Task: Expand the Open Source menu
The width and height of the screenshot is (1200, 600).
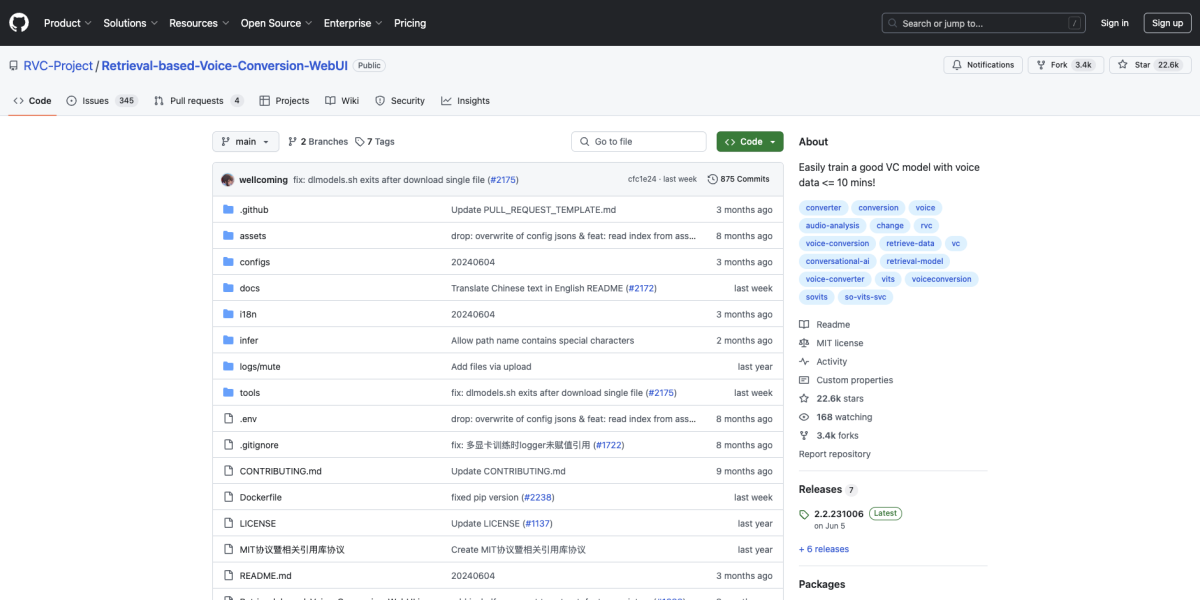Action: (x=276, y=23)
